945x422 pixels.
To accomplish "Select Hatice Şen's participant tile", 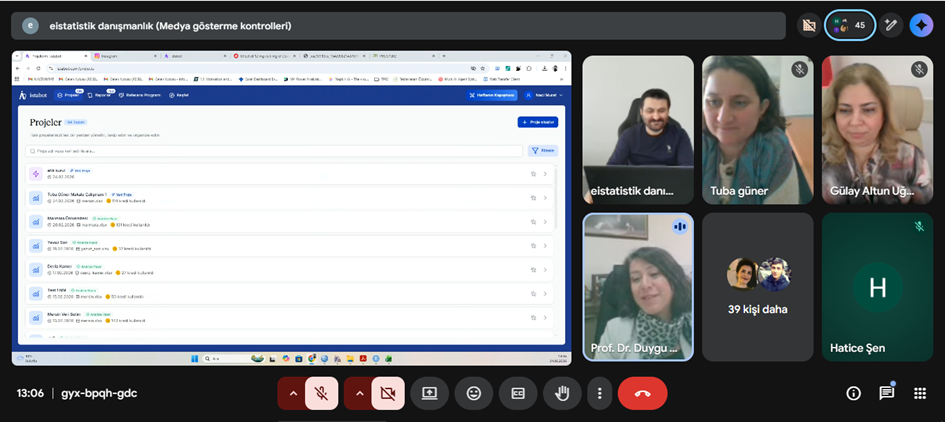I will 877,287.
